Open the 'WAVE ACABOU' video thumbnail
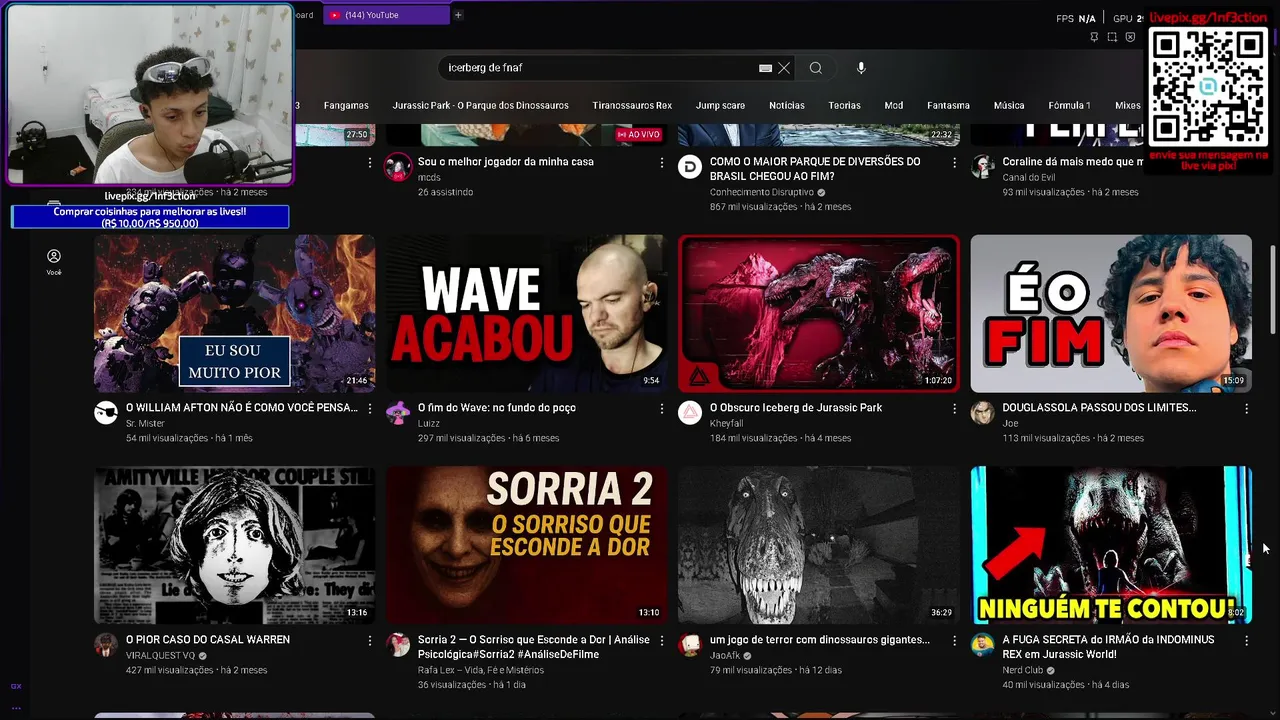The image size is (1280, 720). coord(526,313)
